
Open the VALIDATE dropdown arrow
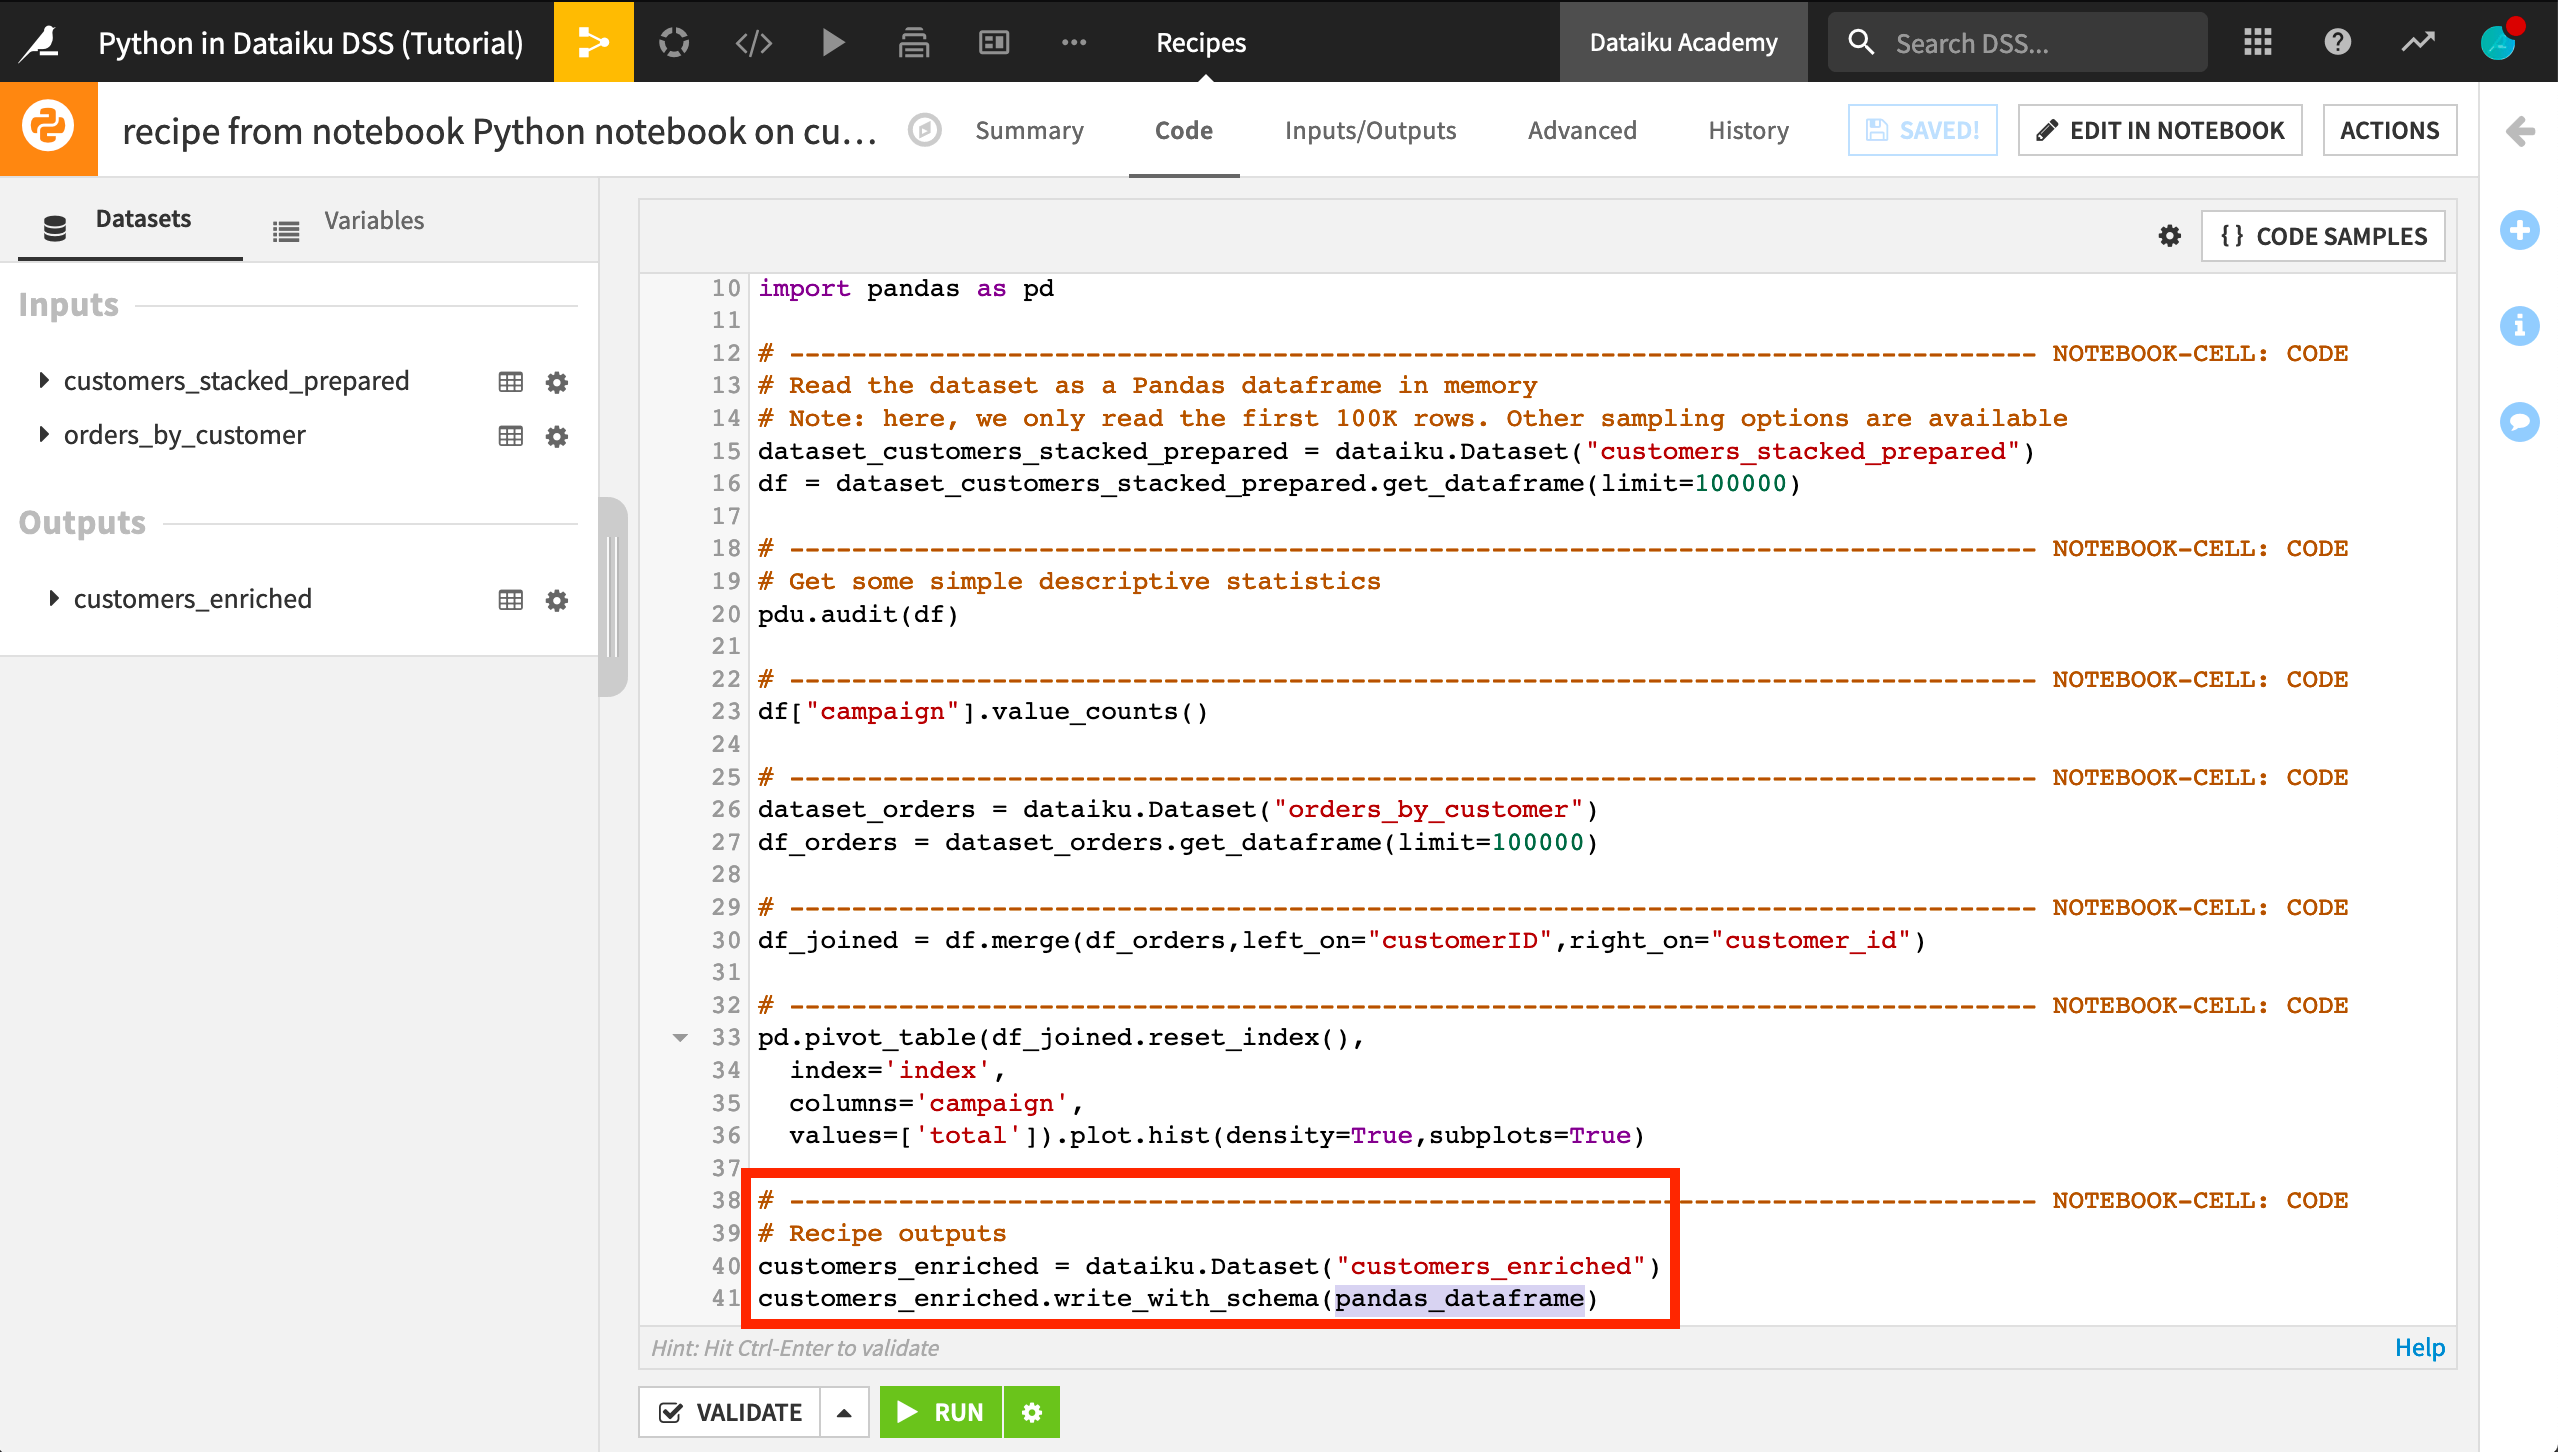click(x=844, y=1412)
